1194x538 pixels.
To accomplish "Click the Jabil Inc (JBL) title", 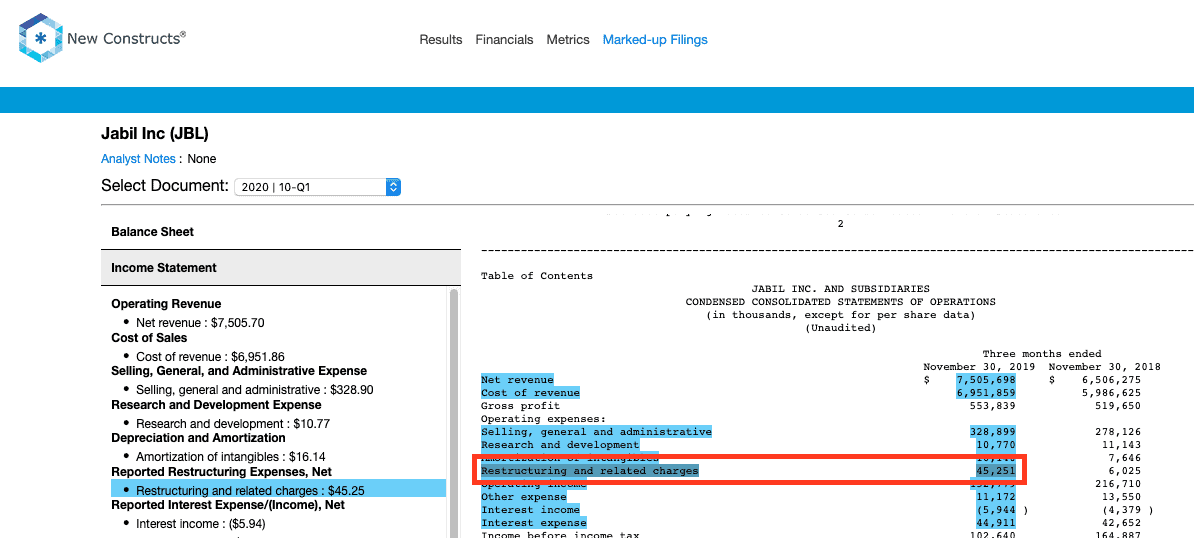I will [x=155, y=134].
